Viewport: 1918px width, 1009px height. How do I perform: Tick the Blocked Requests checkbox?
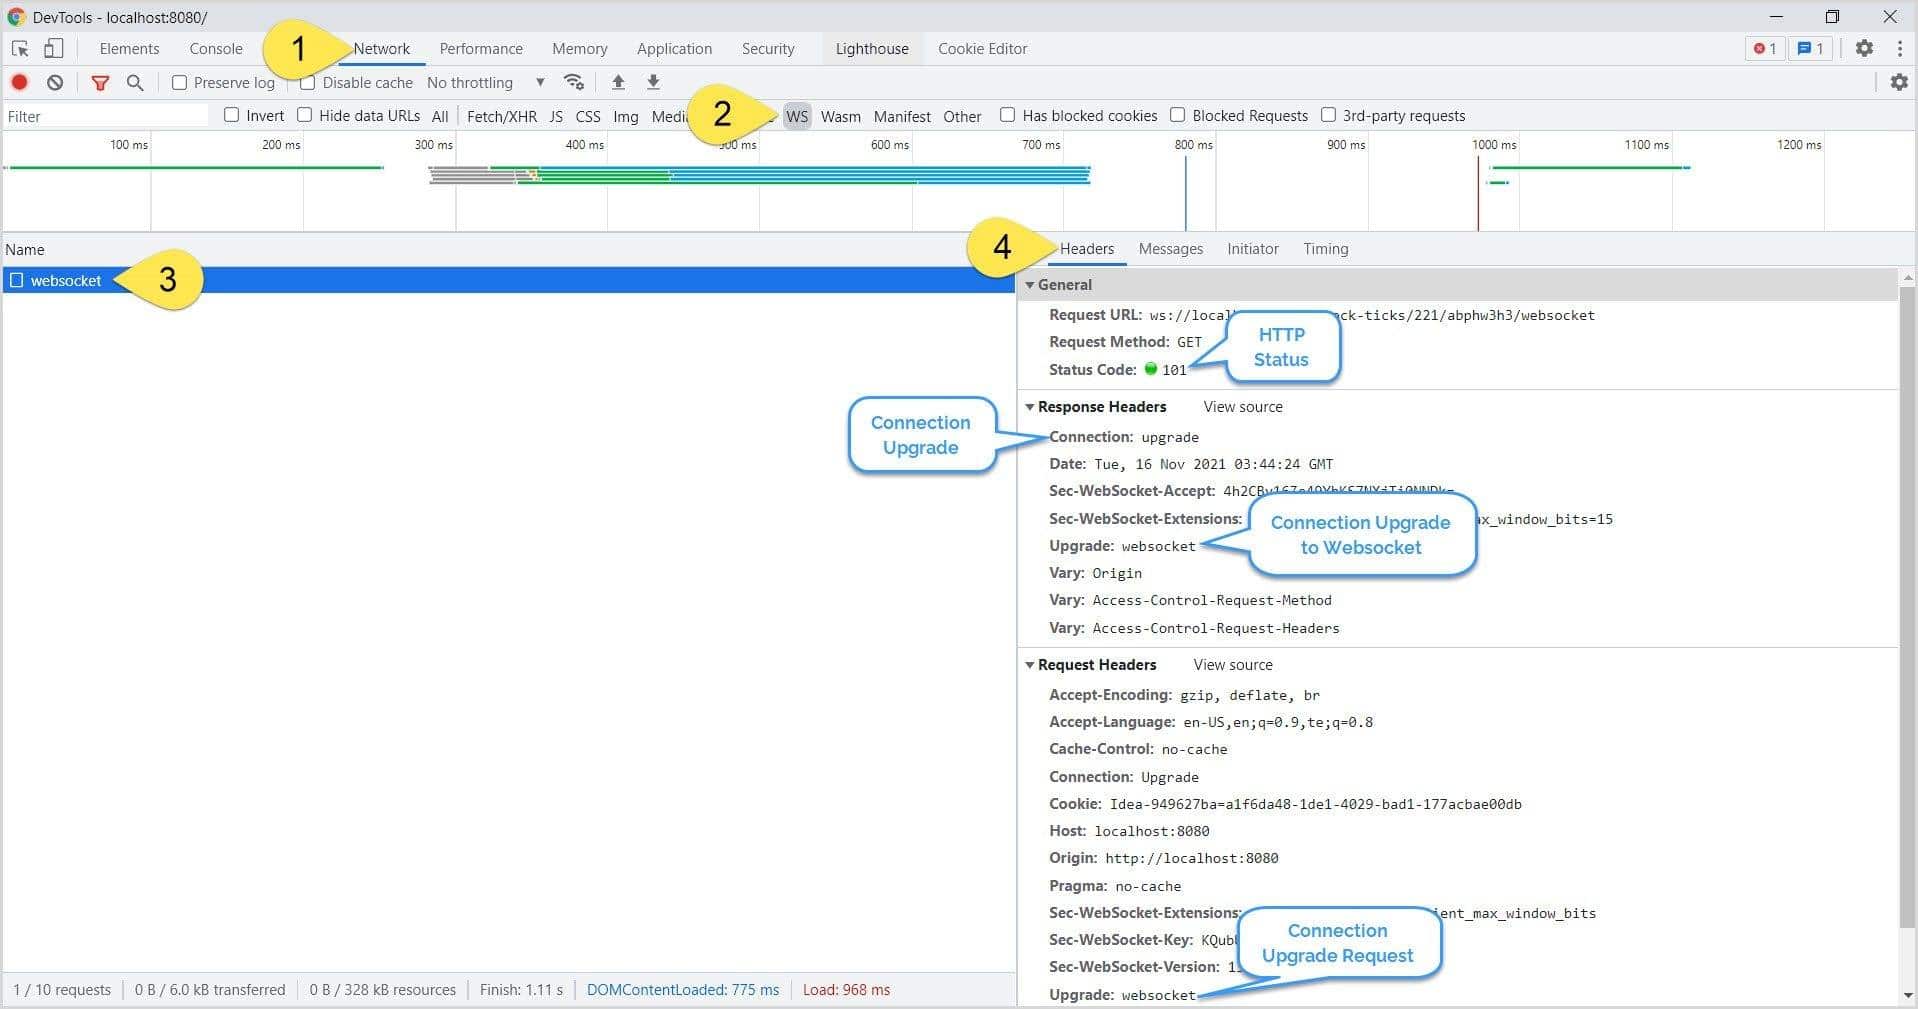(x=1178, y=115)
